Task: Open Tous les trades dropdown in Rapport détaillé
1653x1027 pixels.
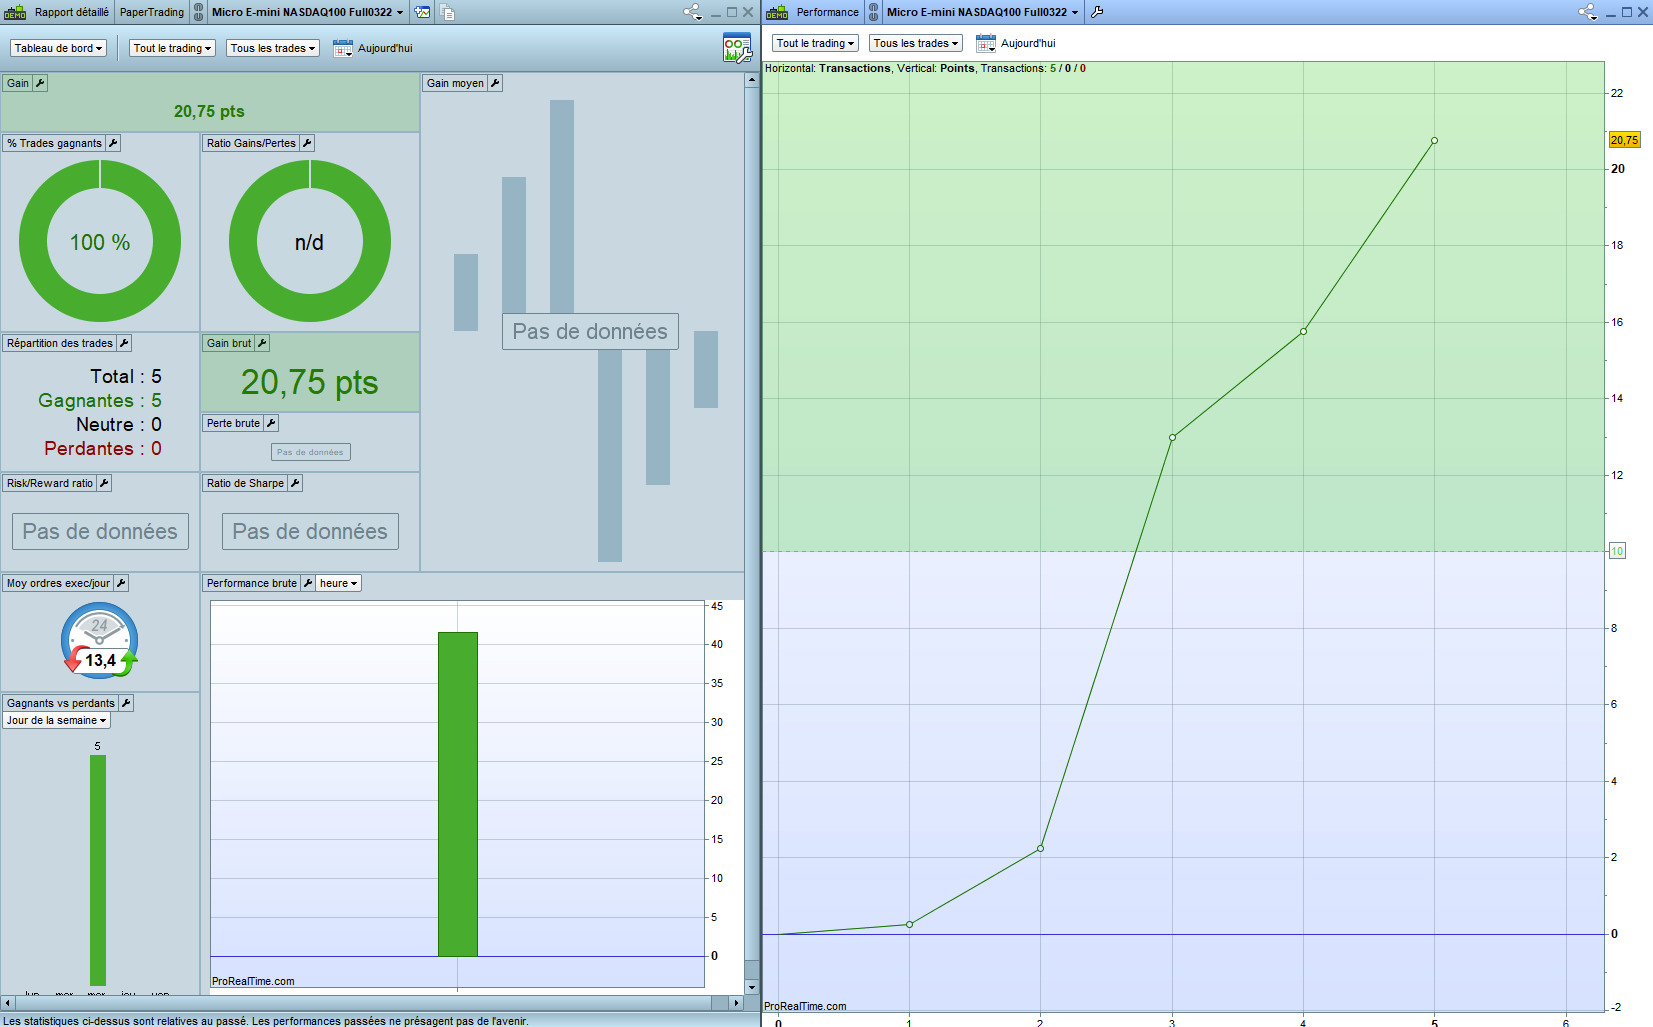Action: pyautogui.click(x=273, y=48)
